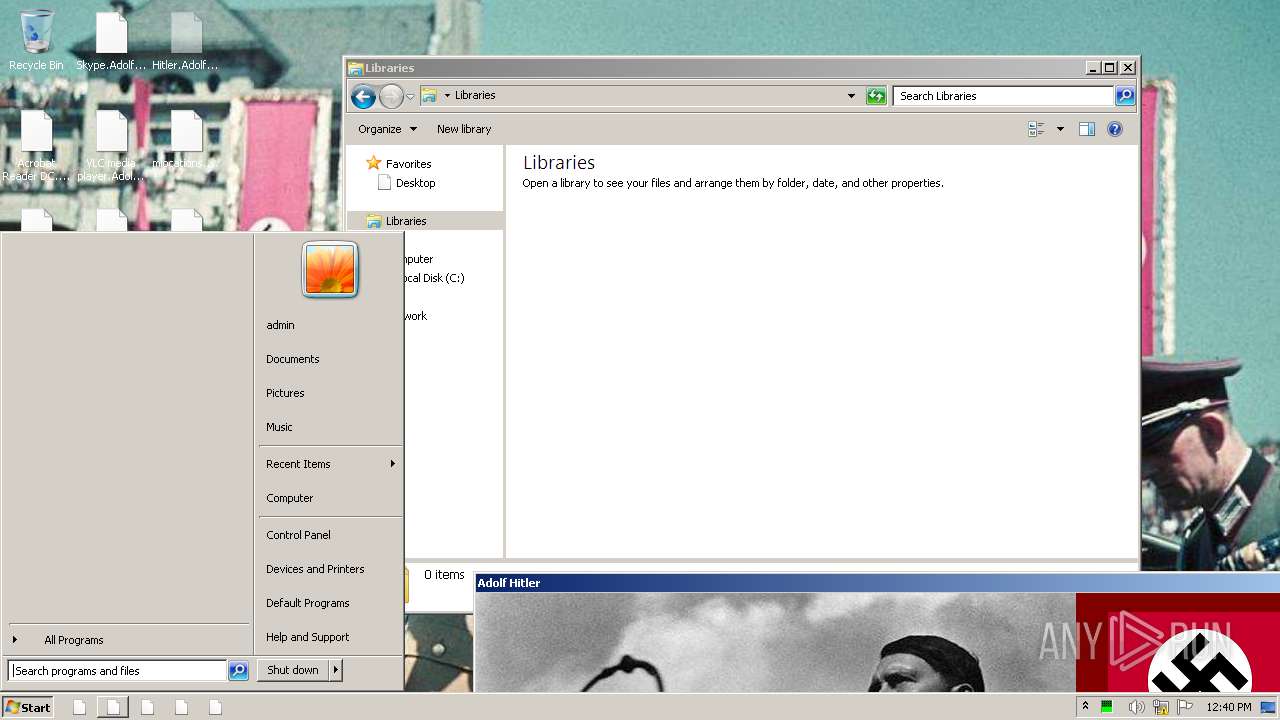Expand All Programs list
The height and width of the screenshot is (720, 1280).
pos(127,640)
